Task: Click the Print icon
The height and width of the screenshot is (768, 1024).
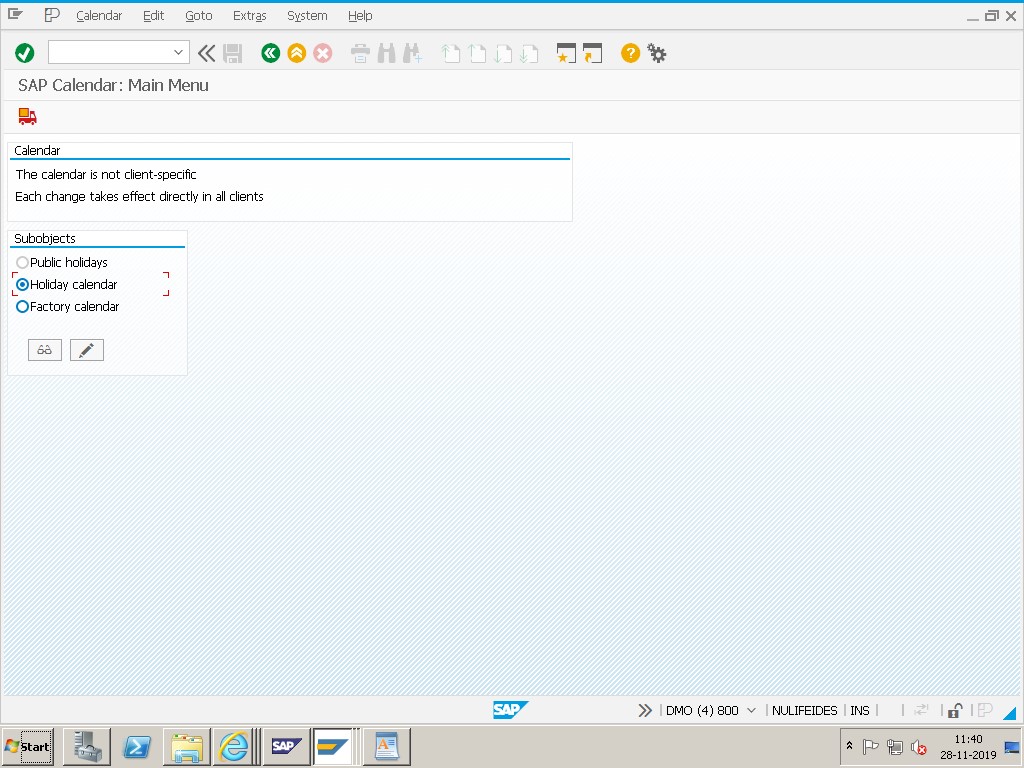Action: [360, 53]
